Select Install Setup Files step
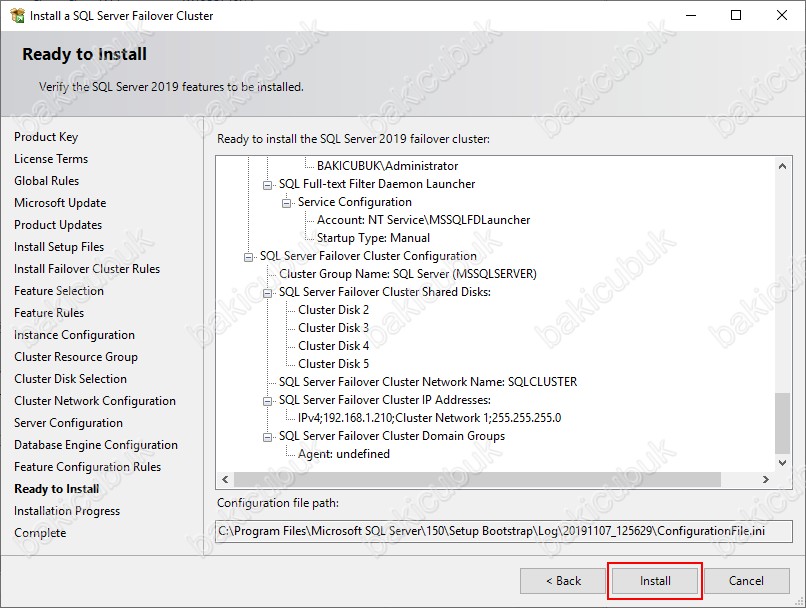 pyautogui.click(x=59, y=247)
